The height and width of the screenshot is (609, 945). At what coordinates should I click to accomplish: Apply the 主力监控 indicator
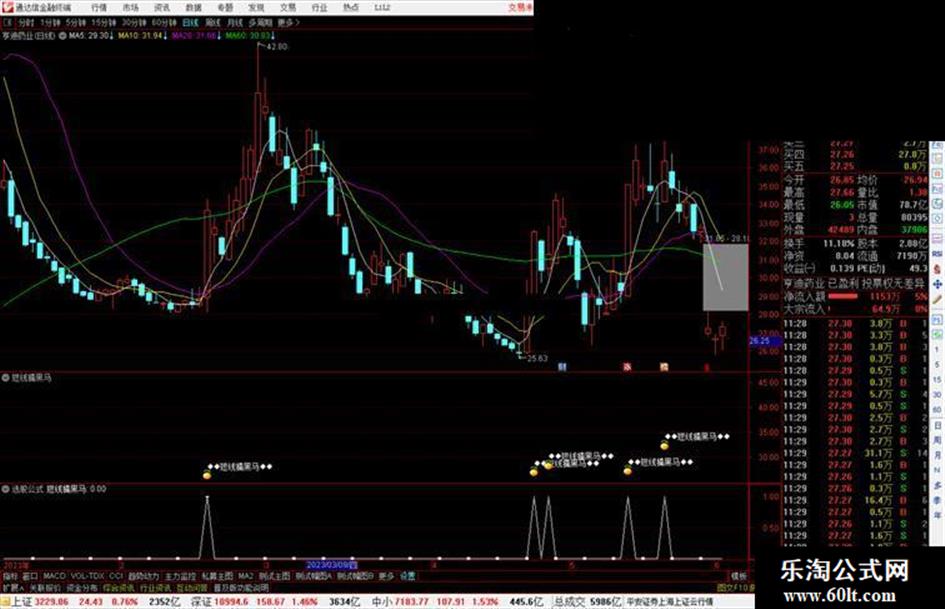pyautogui.click(x=180, y=576)
